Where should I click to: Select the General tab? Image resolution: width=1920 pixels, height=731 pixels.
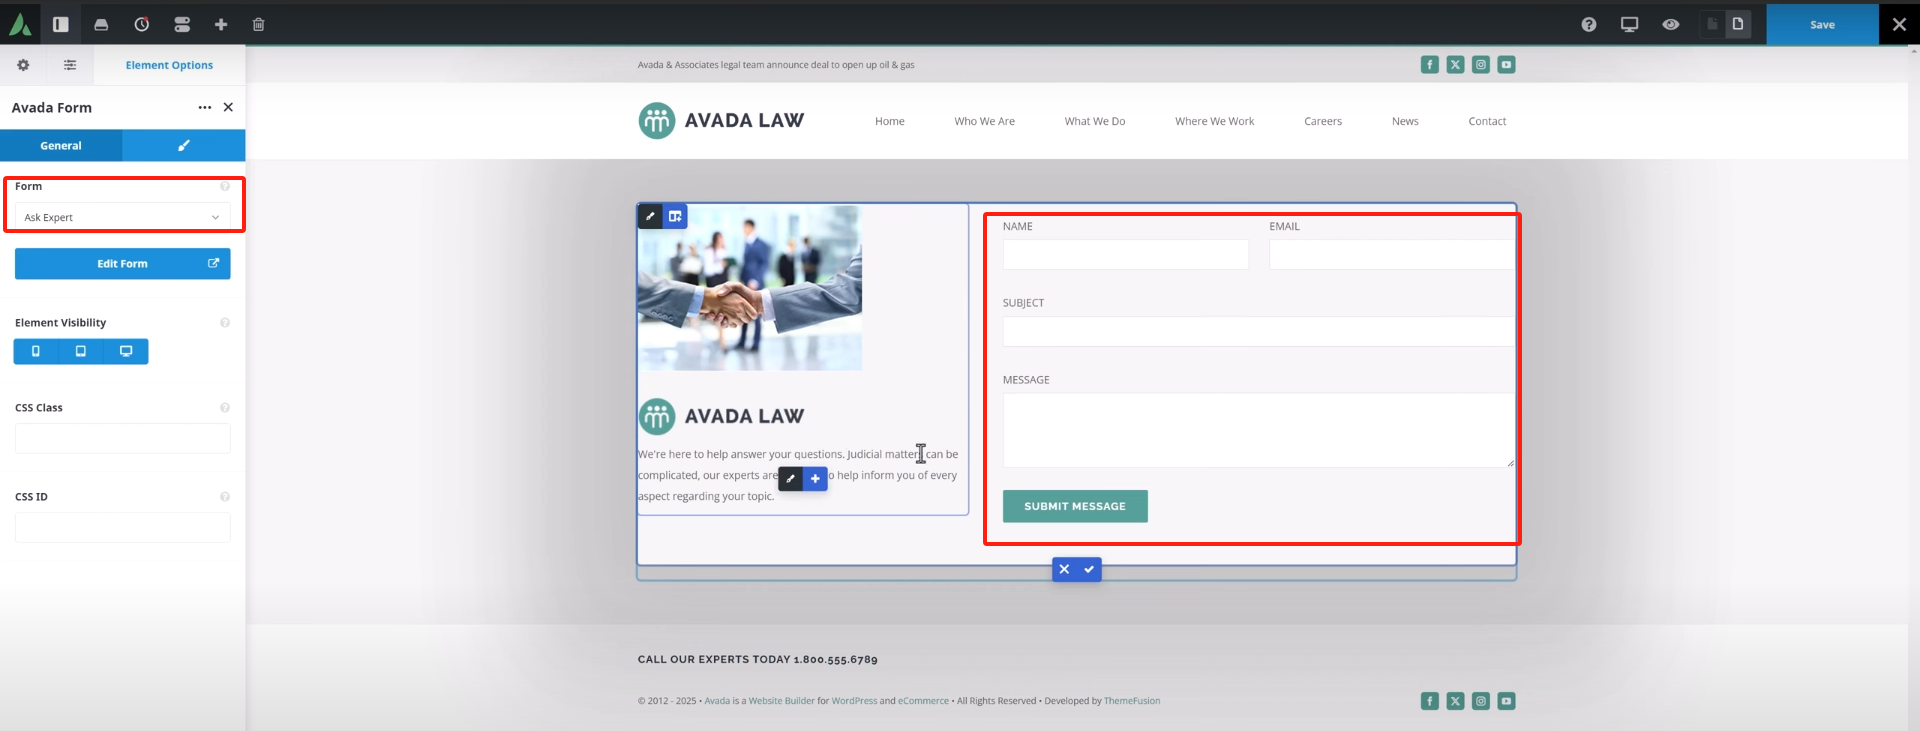coord(61,146)
